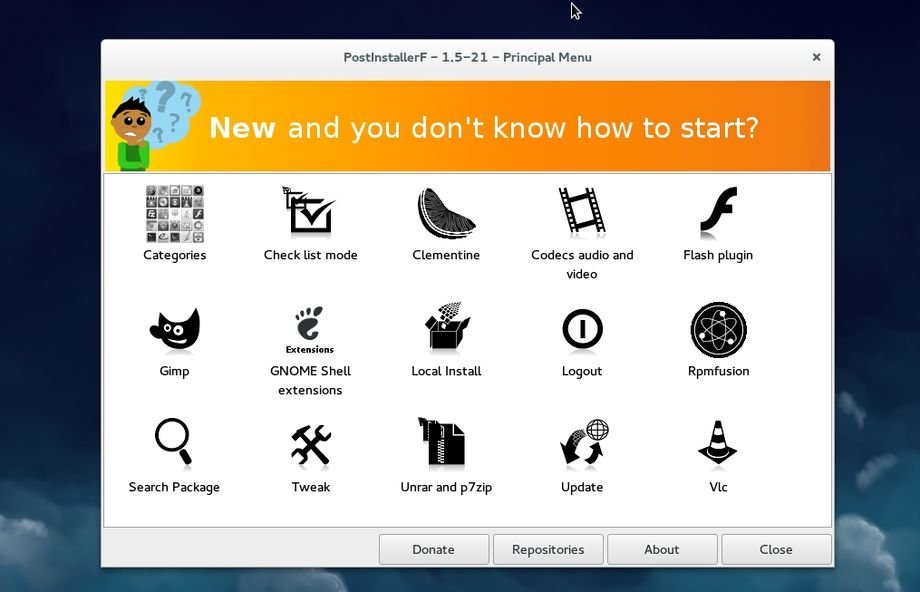
Task: Click the 'Categories' text label
Action: (174, 255)
